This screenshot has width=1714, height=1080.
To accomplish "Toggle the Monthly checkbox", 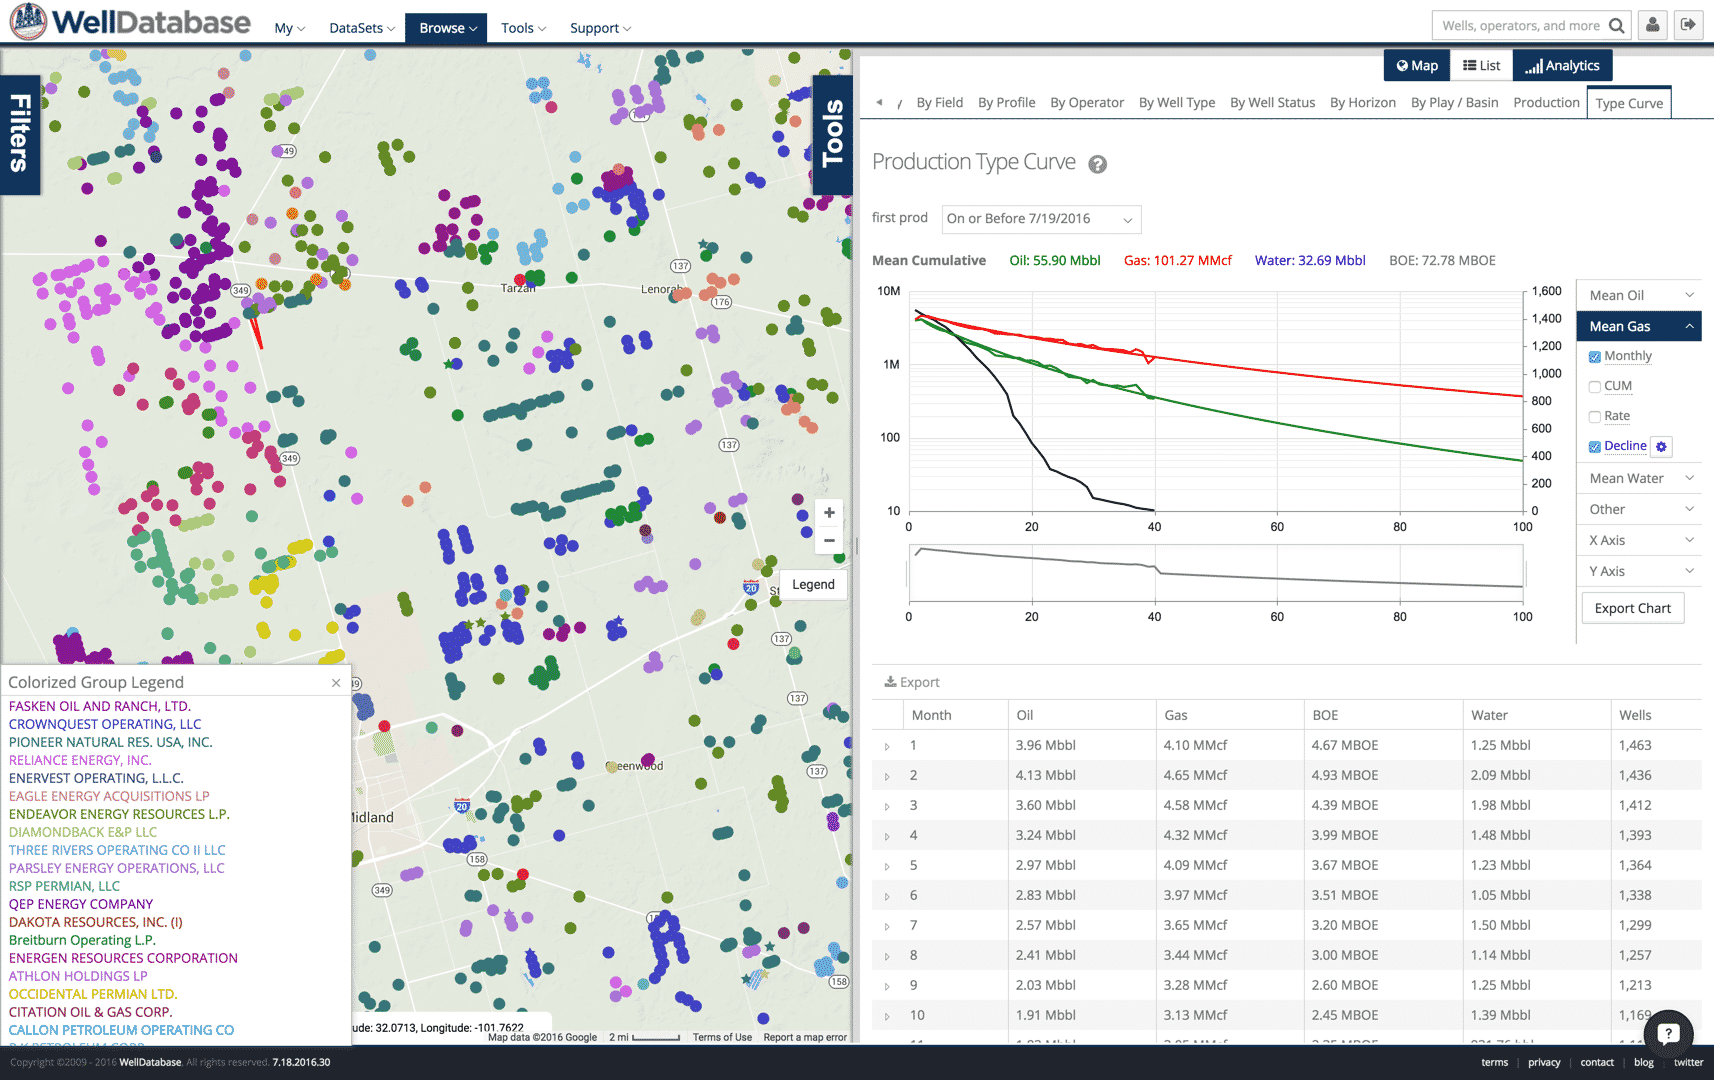I will [x=1595, y=357].
